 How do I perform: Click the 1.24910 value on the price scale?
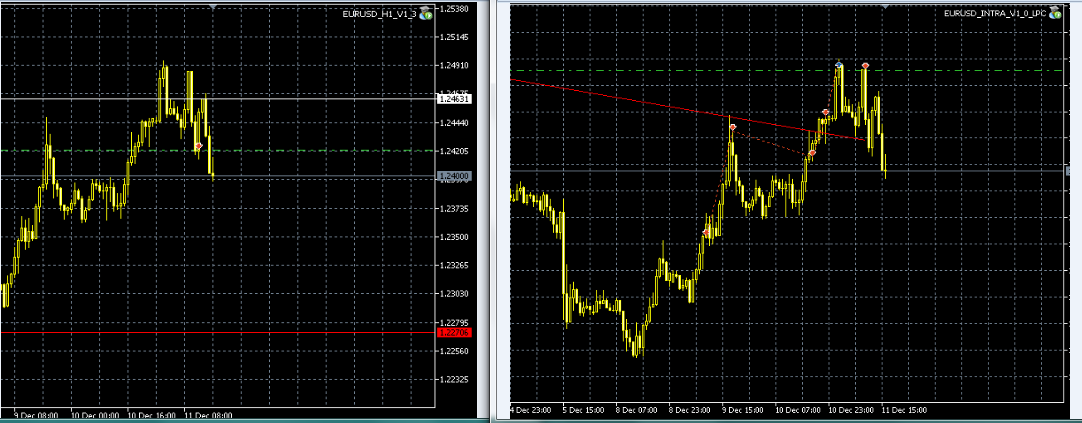click(x=455, y=66)
